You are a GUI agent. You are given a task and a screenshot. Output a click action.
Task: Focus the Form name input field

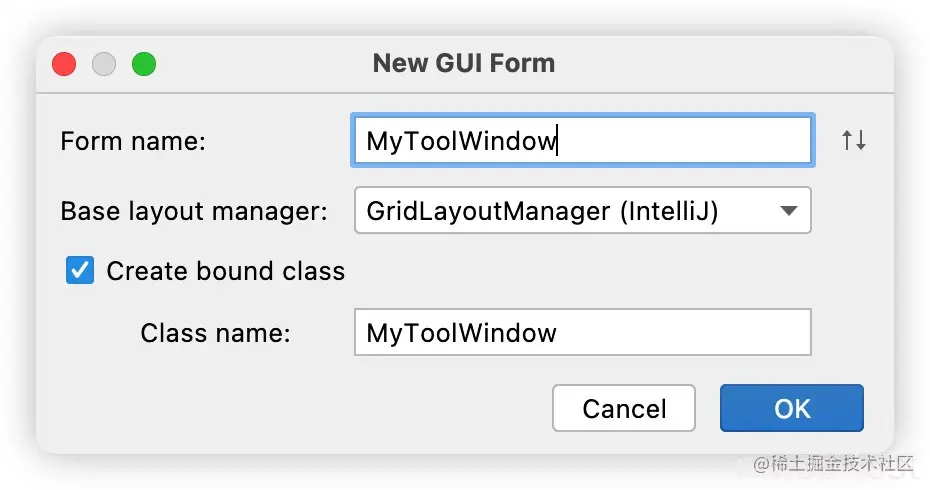coord(582,141)
